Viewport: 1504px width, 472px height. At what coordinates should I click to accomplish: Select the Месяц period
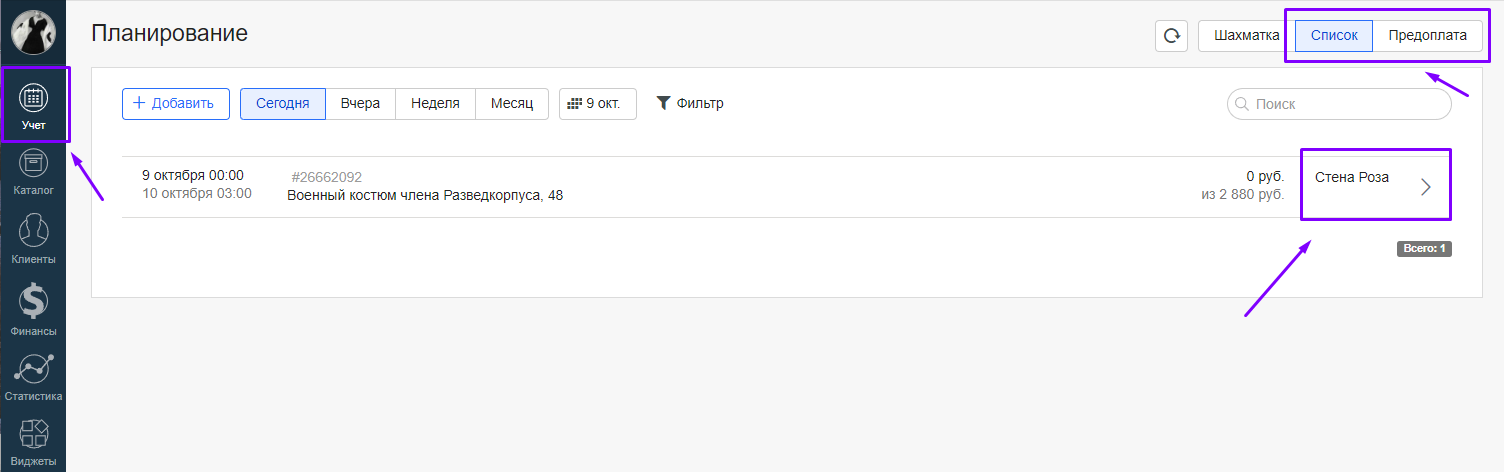512,104
